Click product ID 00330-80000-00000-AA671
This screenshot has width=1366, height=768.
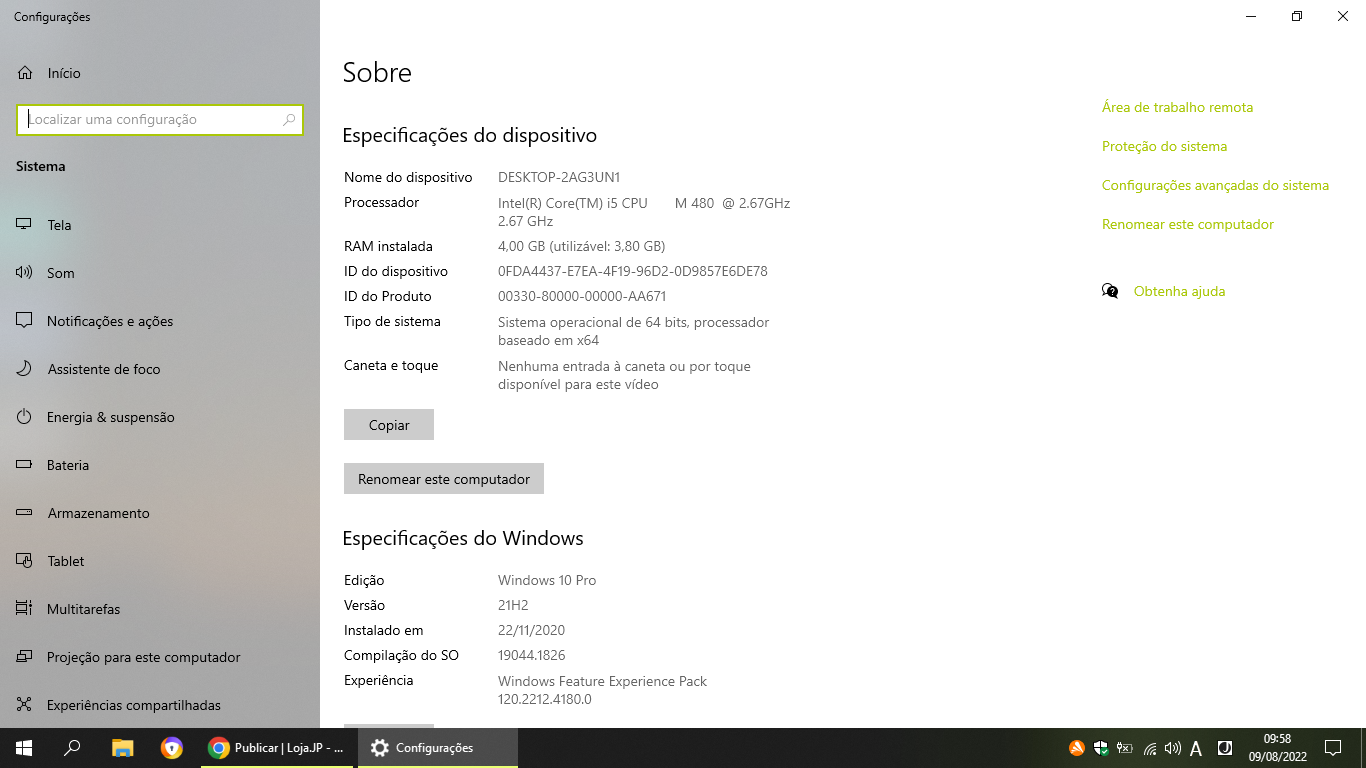tap(582, 296)
